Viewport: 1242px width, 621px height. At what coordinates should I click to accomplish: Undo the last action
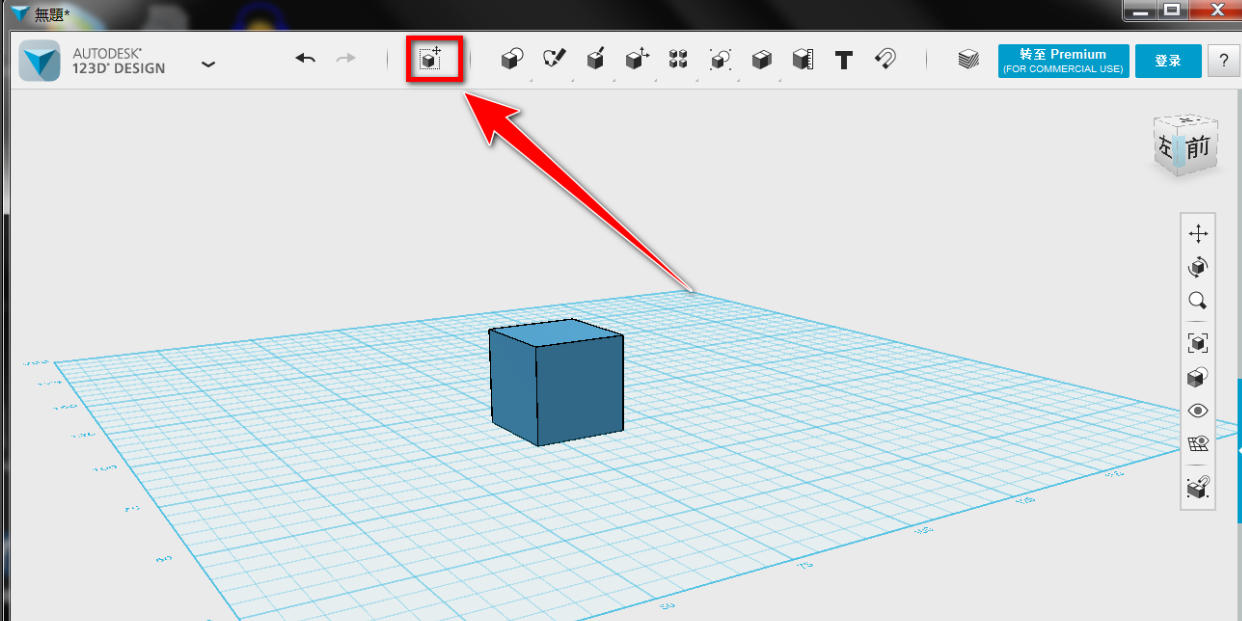[306, 59]
